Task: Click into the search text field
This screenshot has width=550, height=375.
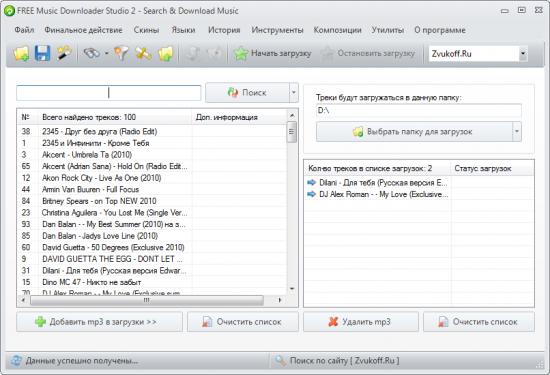Action: click(x=108, y=93)
